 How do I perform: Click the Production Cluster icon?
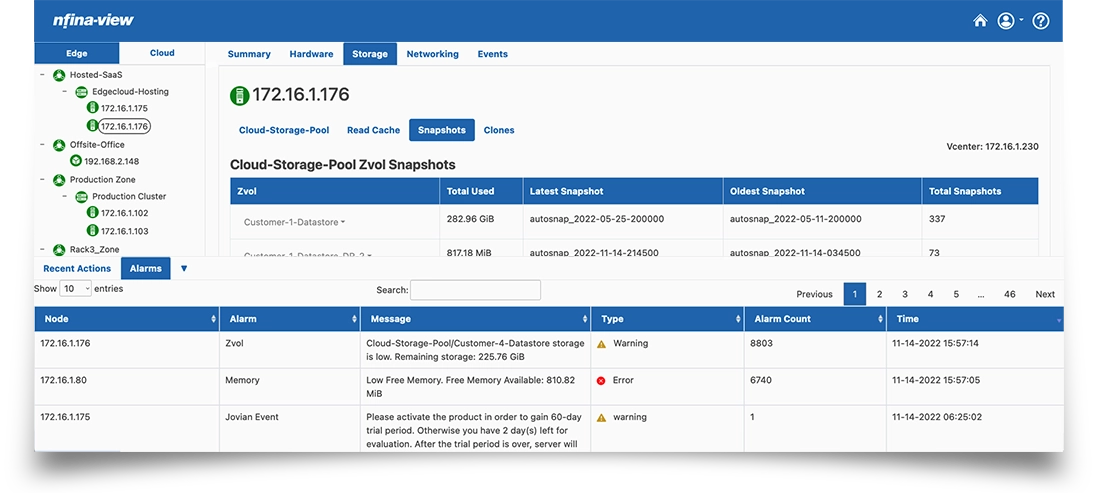coord(82,197)
